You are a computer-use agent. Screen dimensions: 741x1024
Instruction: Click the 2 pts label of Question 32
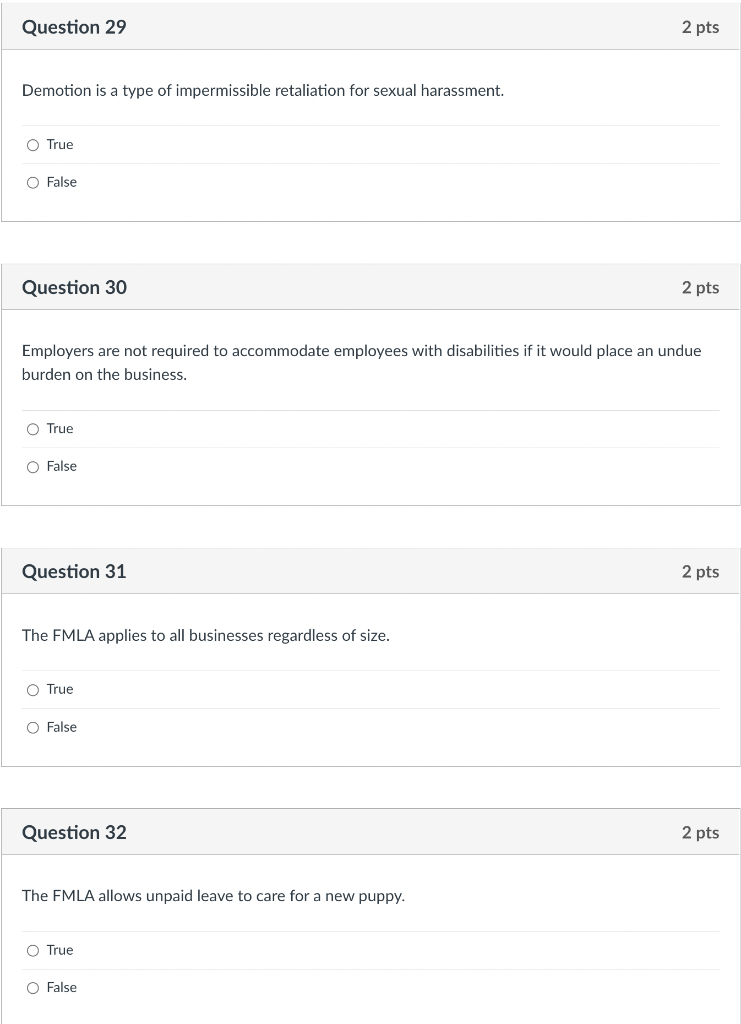pos(701,833)
